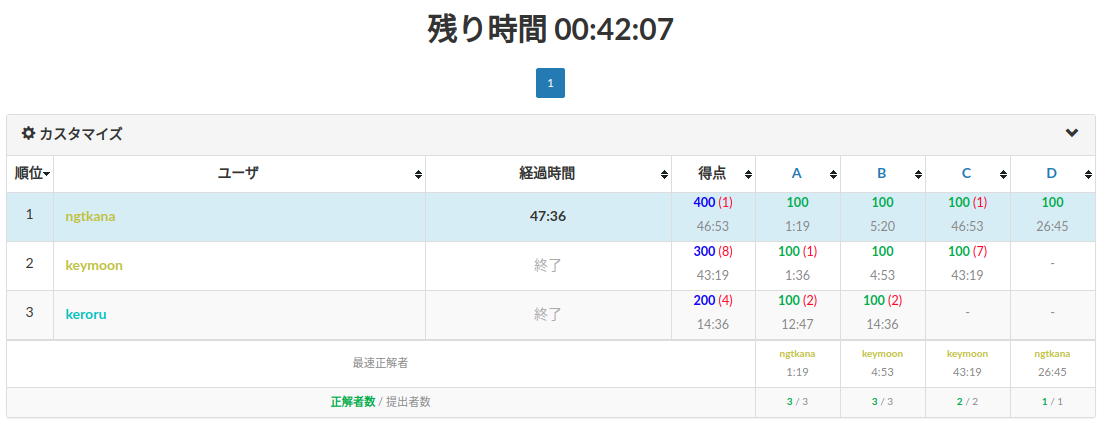Image resolution: width=1098 pixels, height=423 pixels.
Task: Click the 最速正解者 row label
Action: point(380,363)
